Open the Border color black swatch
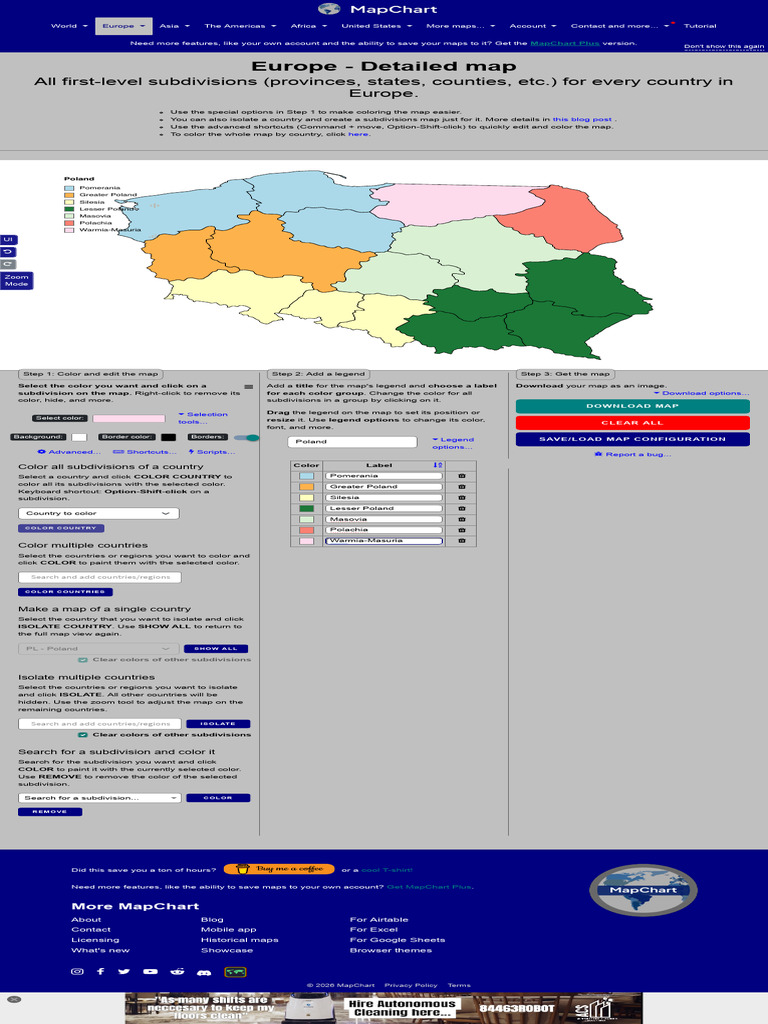 point(168,438)
